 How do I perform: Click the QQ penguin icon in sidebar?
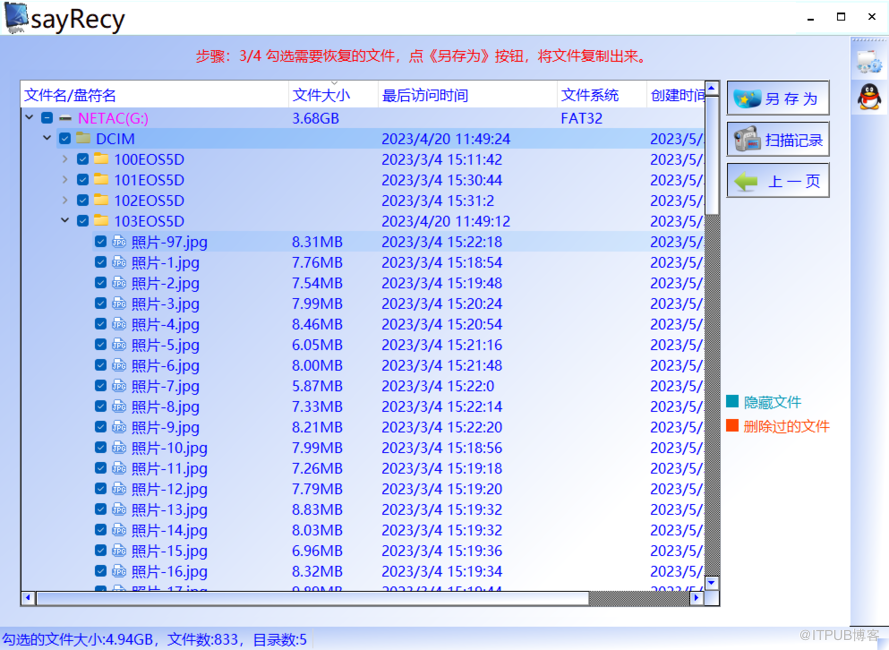coord(869,96)
